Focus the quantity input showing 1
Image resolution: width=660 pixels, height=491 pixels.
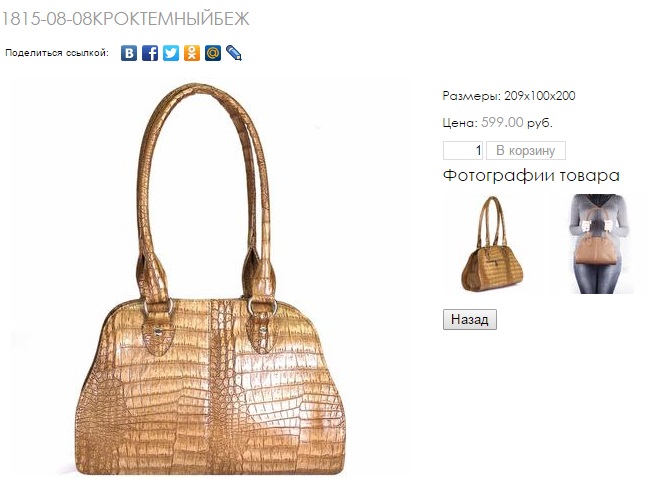tap(463, 150)
